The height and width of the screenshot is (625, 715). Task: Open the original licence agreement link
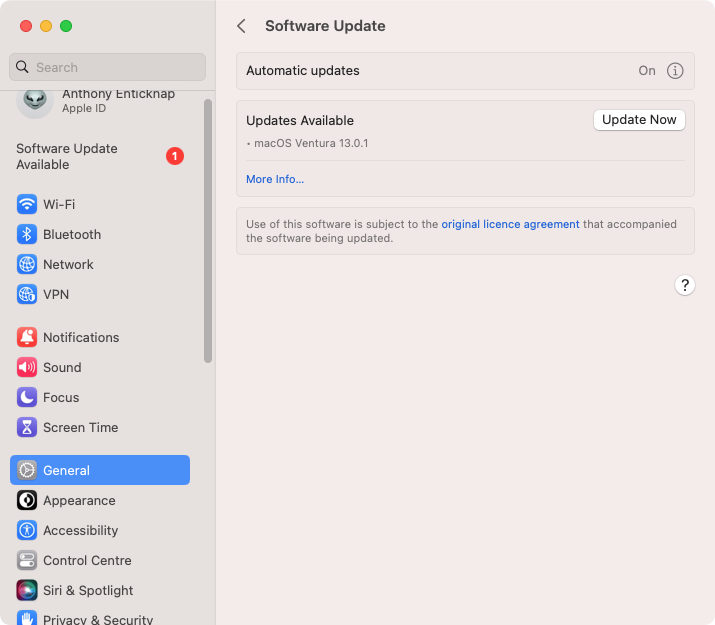510,224
